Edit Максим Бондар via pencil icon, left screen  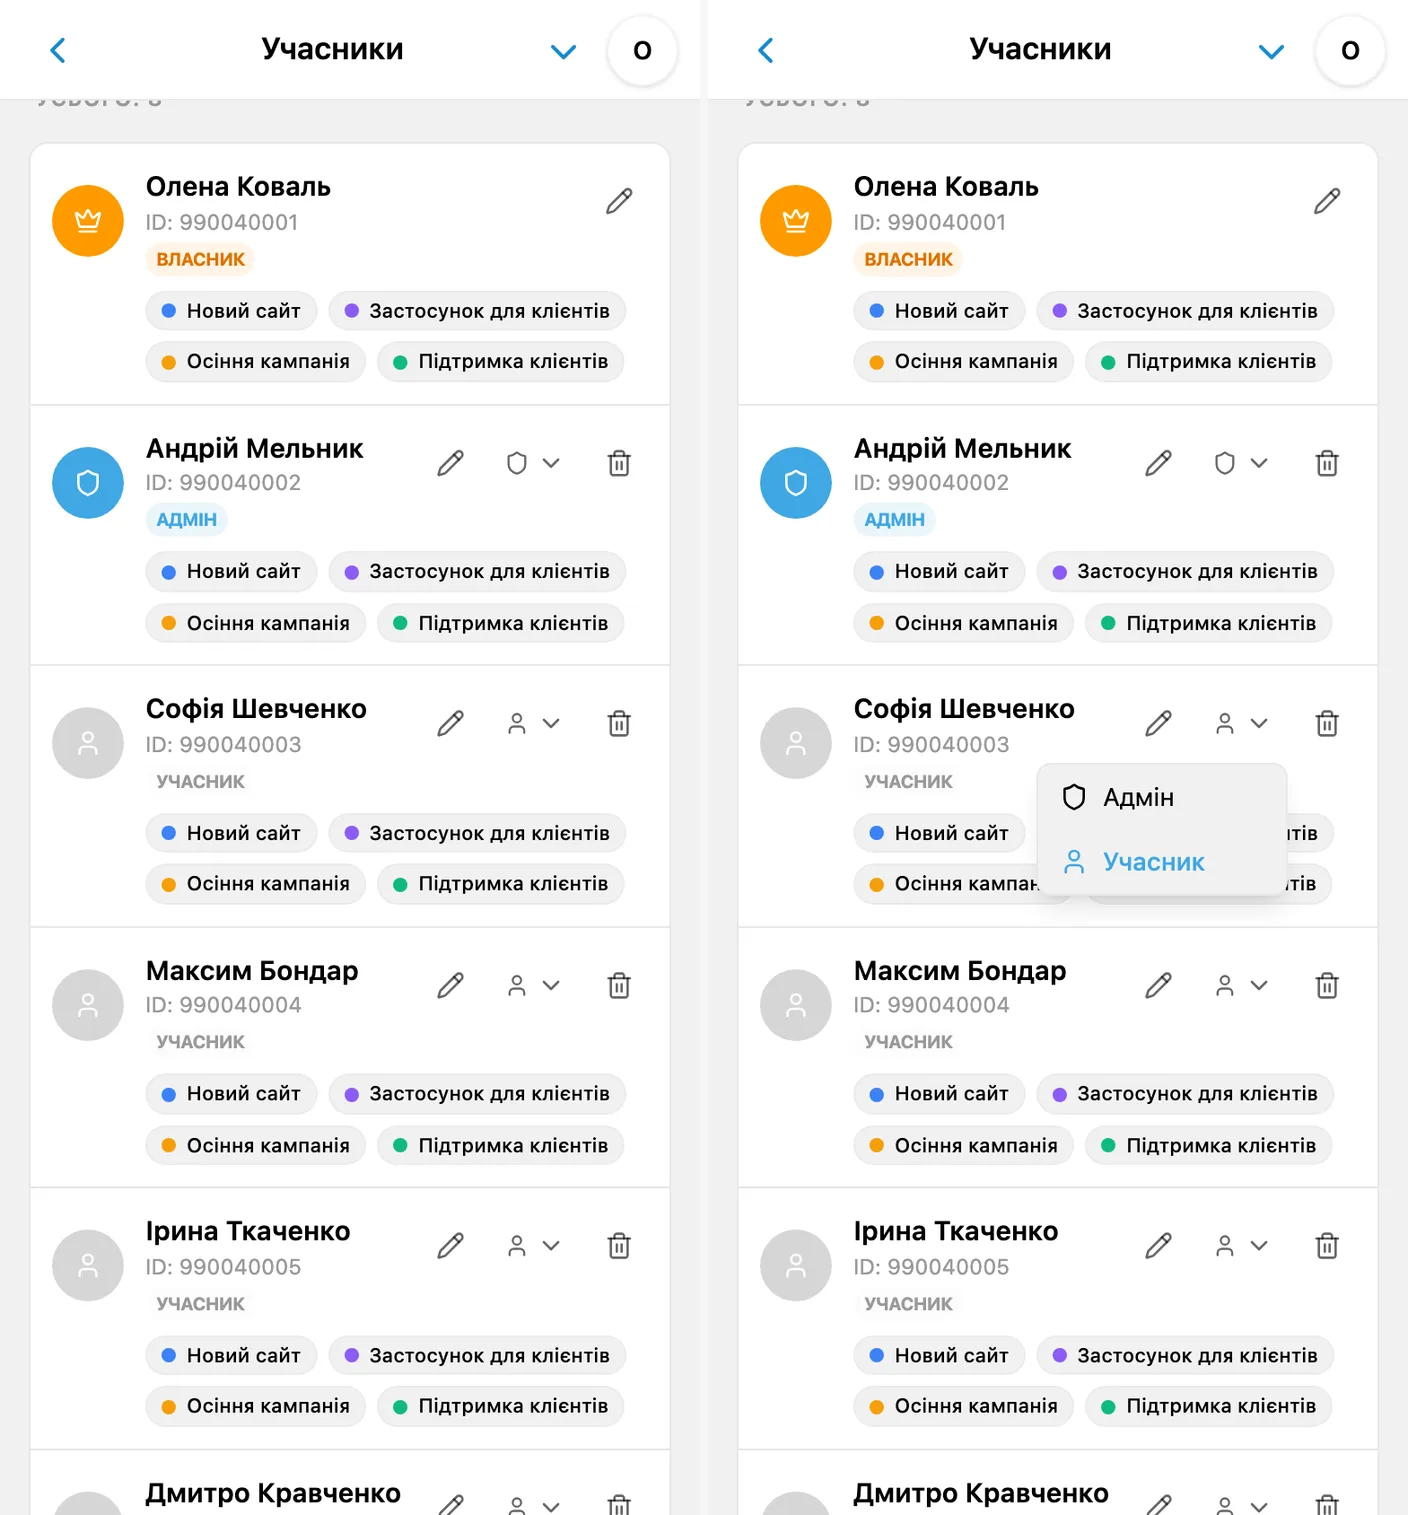click(x=450, y=985)
